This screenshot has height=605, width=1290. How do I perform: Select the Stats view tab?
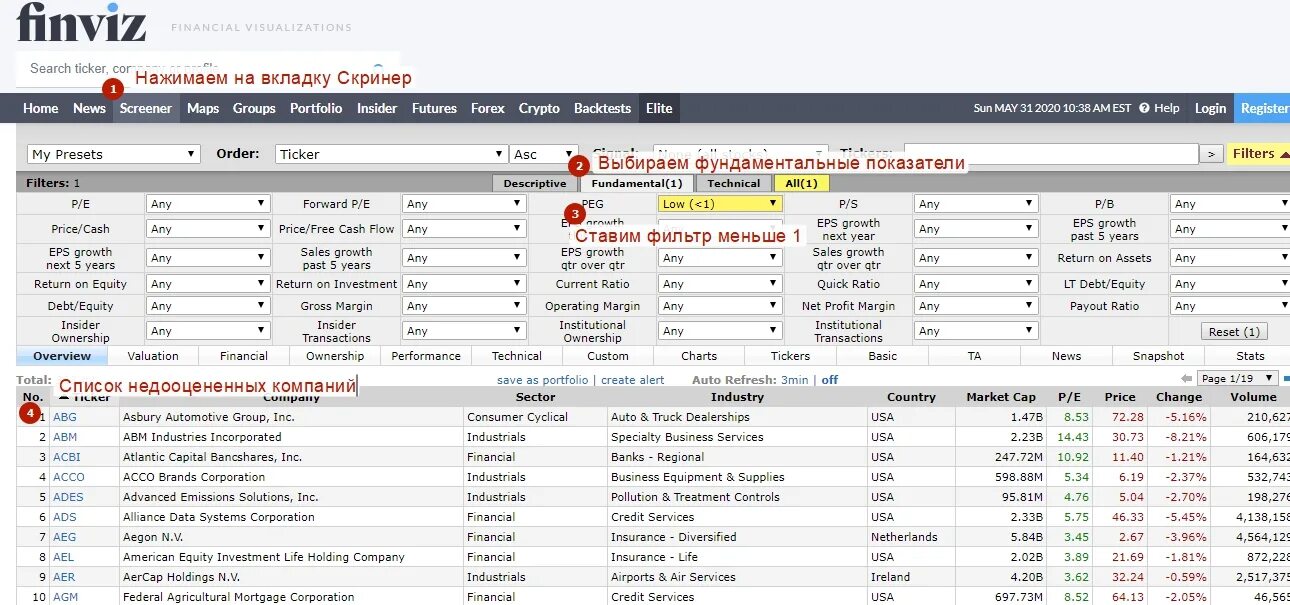1250,356
